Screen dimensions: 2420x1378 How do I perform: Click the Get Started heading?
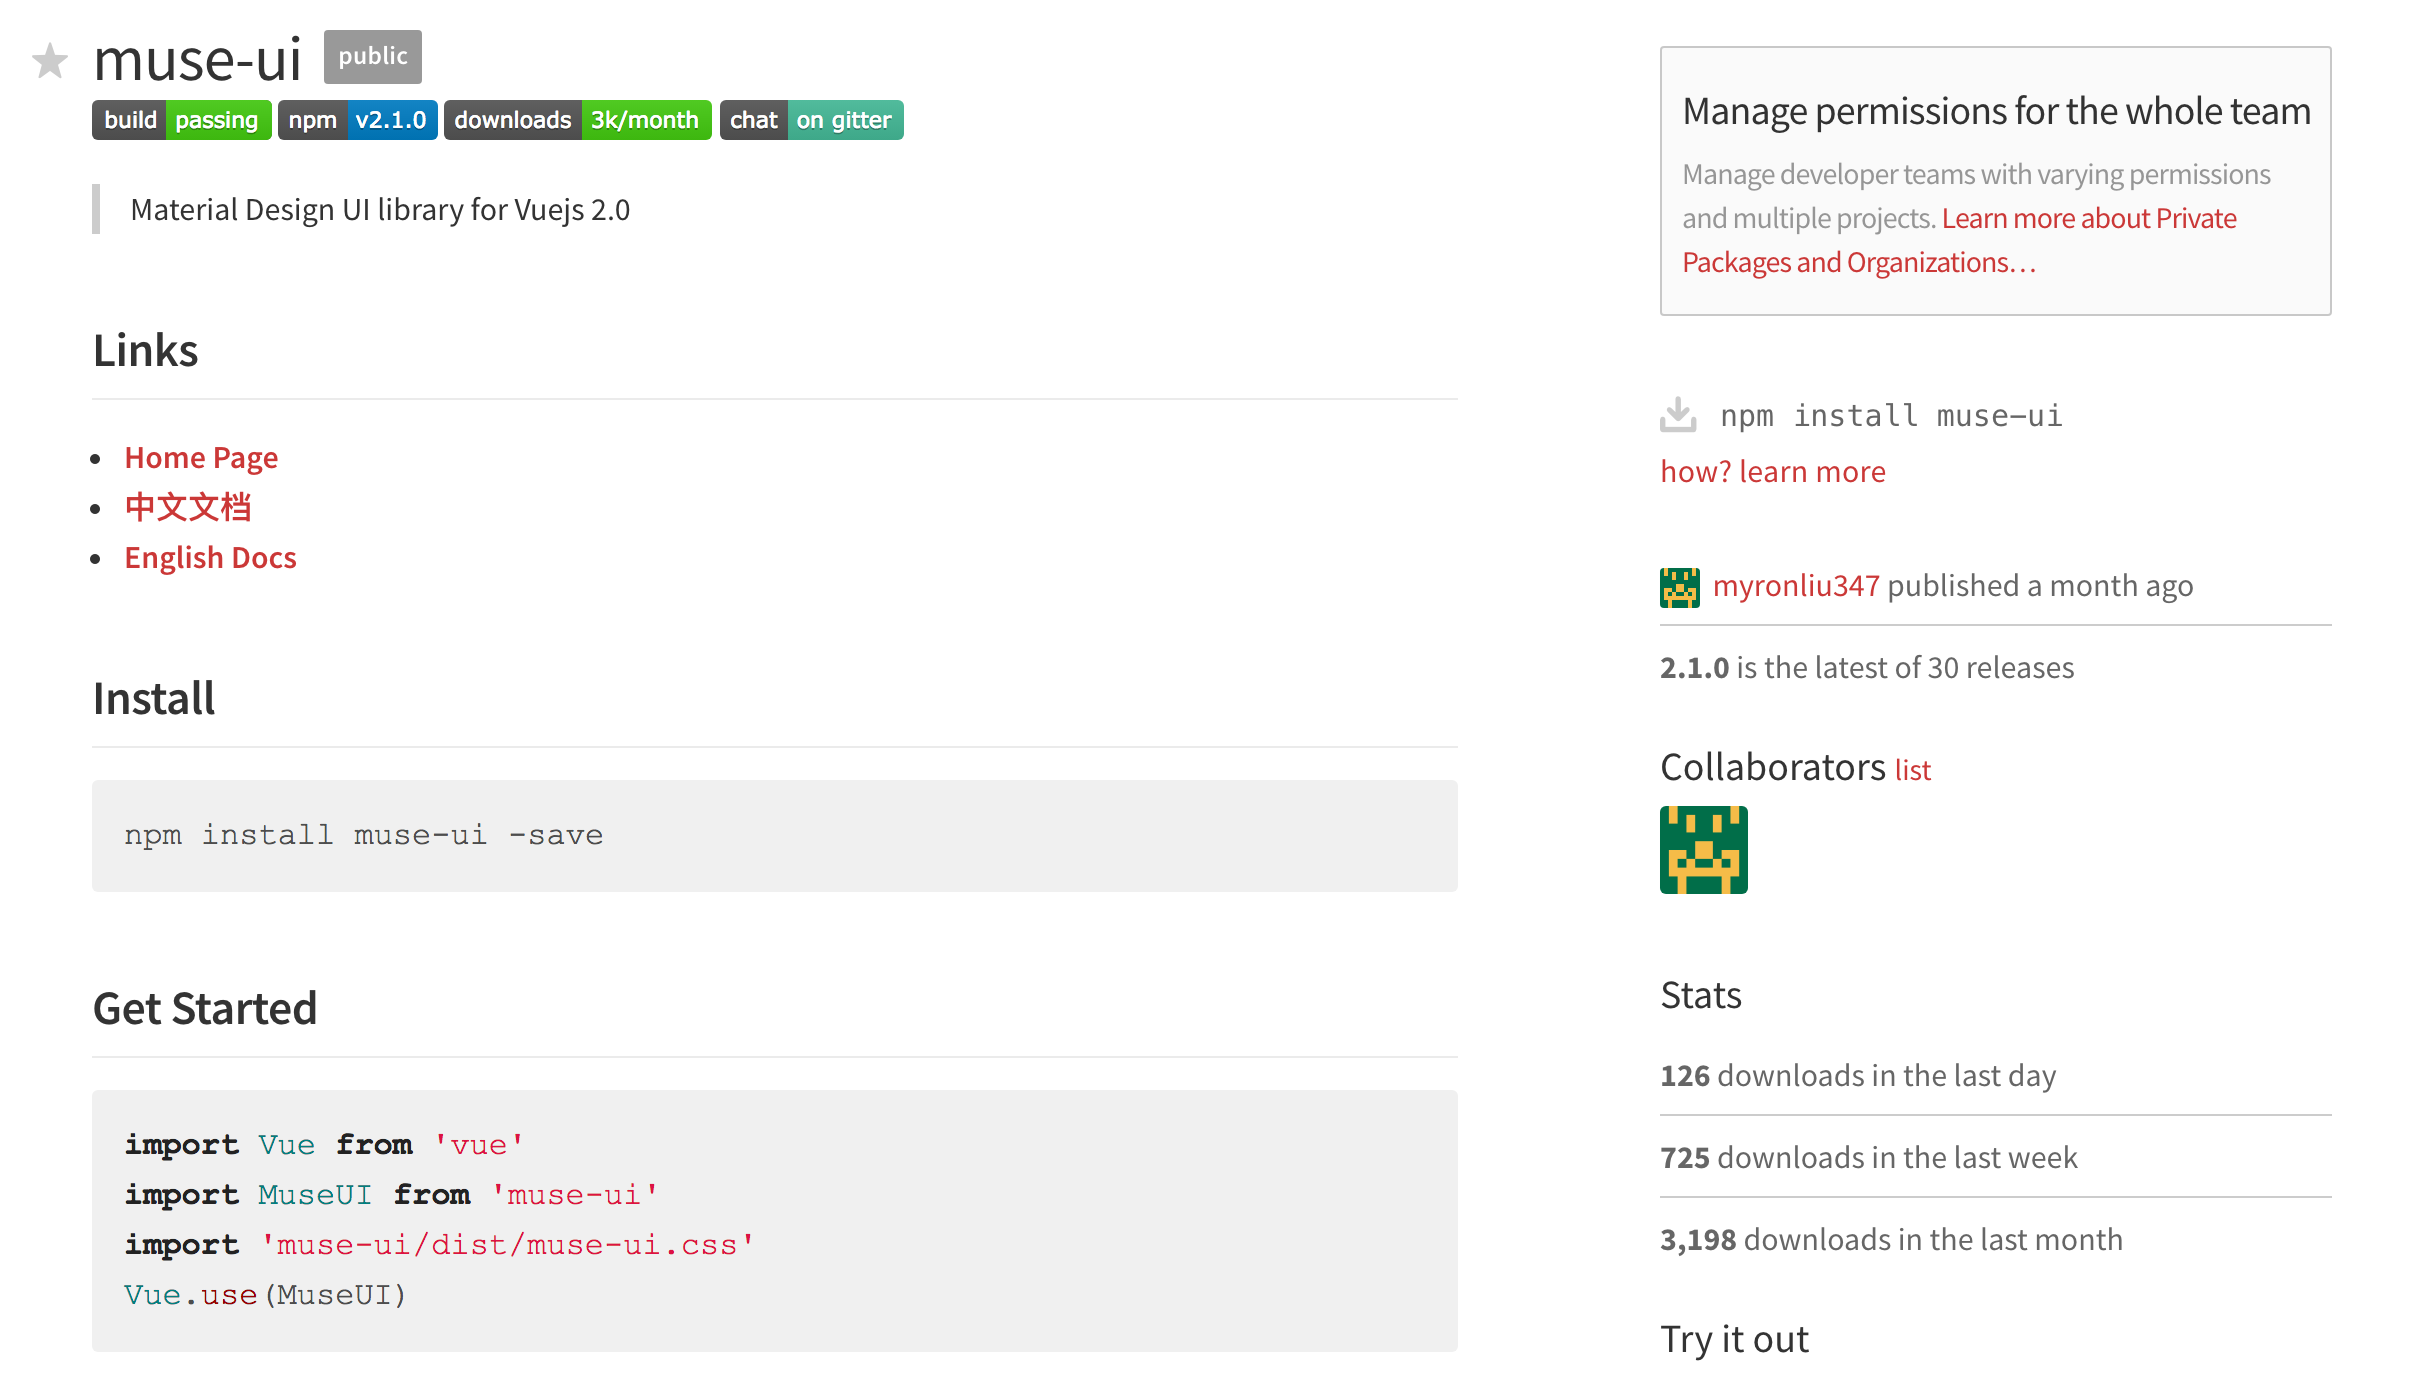(x=205, y=1009)
